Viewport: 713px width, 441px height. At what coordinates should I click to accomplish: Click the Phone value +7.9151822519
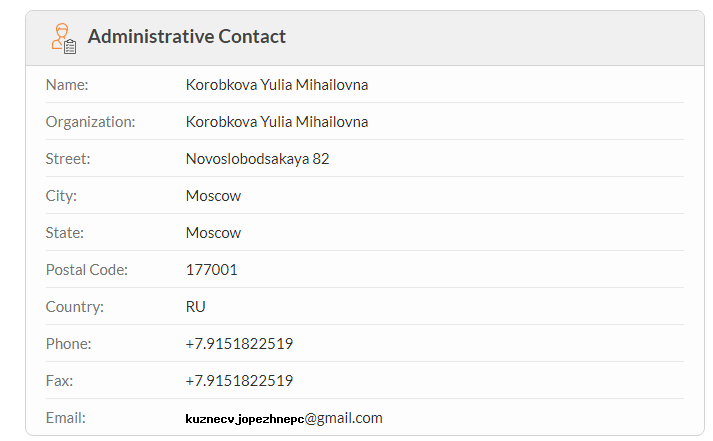tap(239, 344)
